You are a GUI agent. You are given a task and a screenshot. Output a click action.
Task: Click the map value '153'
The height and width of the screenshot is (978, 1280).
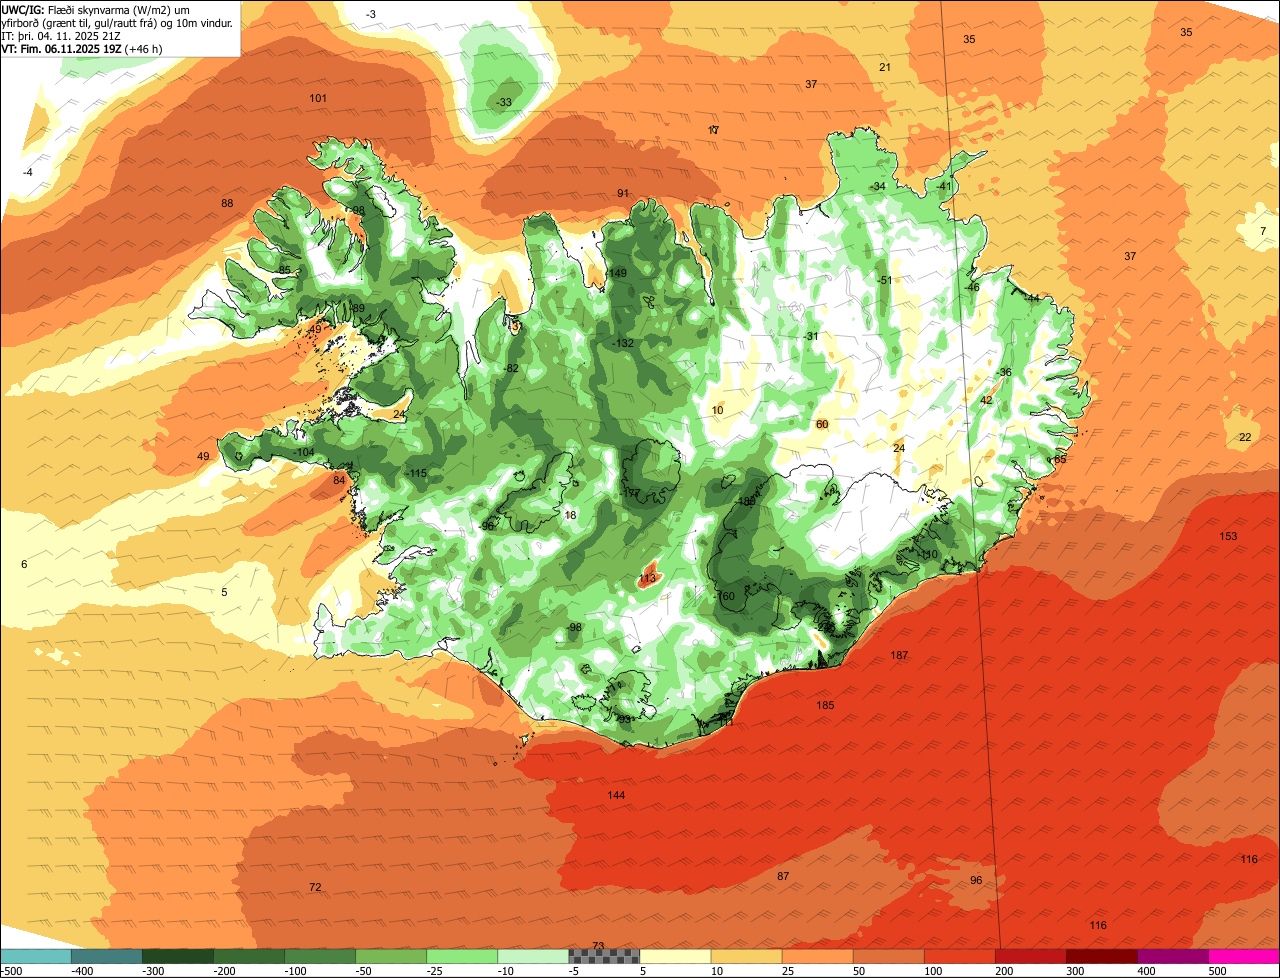coord(1228,536)
